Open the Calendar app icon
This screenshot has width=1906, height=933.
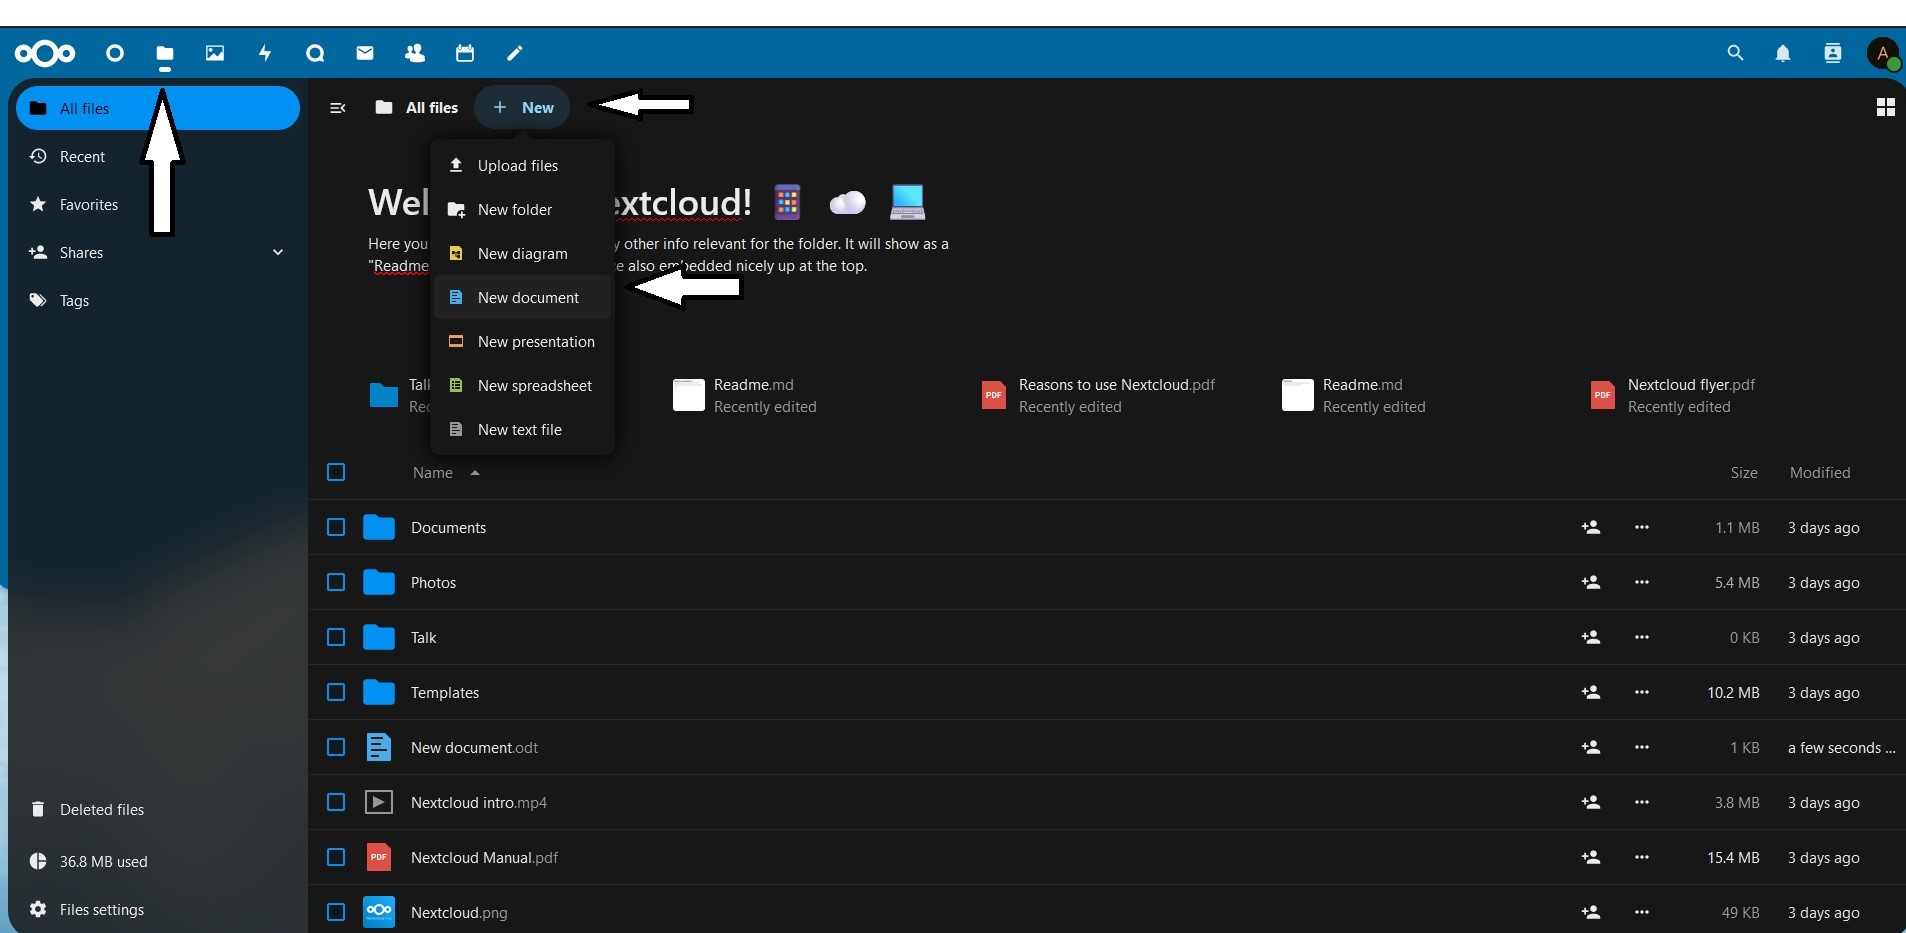click(x=465, y=53)
